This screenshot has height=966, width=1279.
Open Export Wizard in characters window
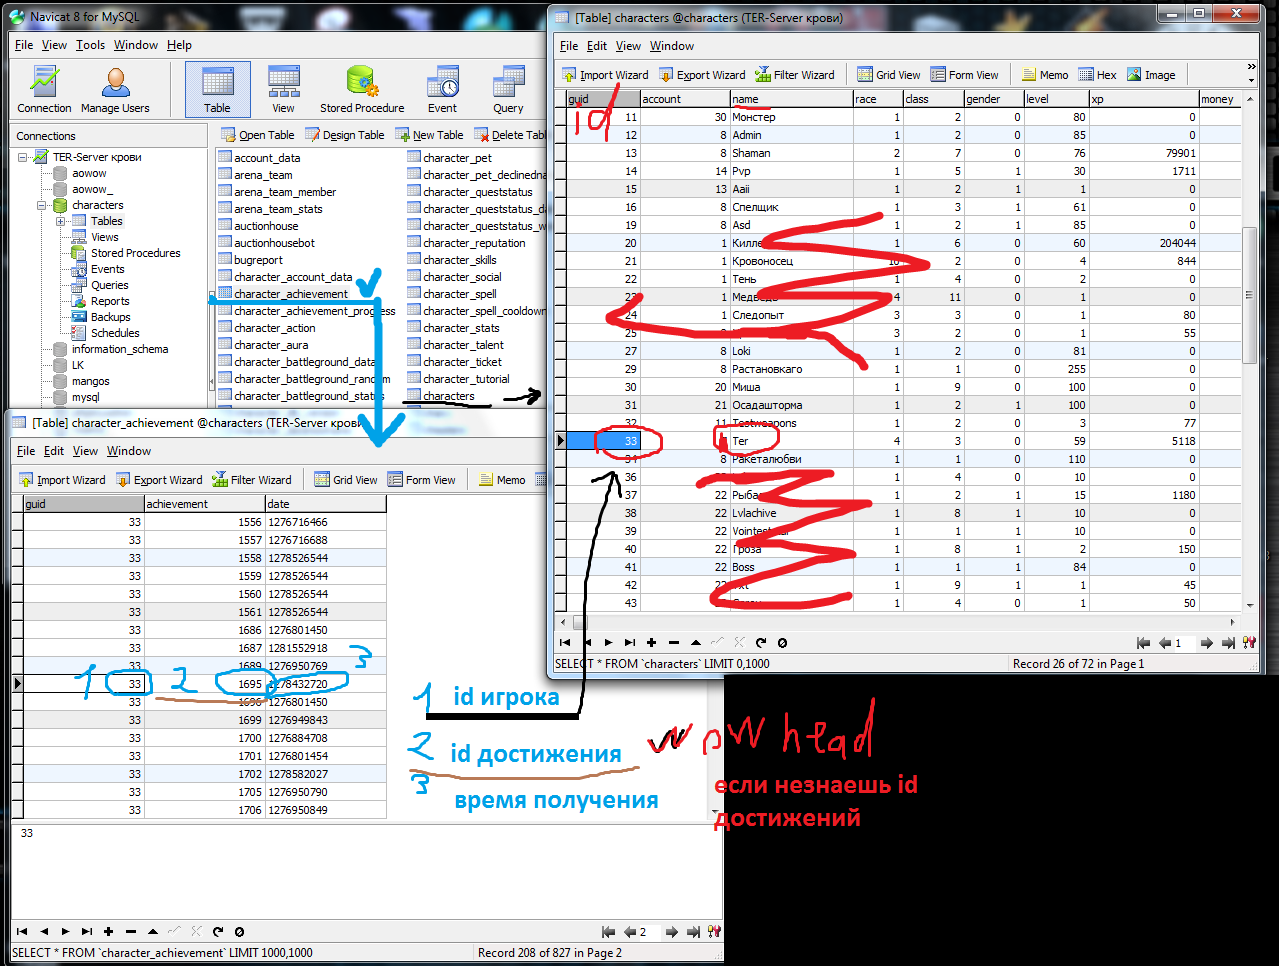pos(702,75)
